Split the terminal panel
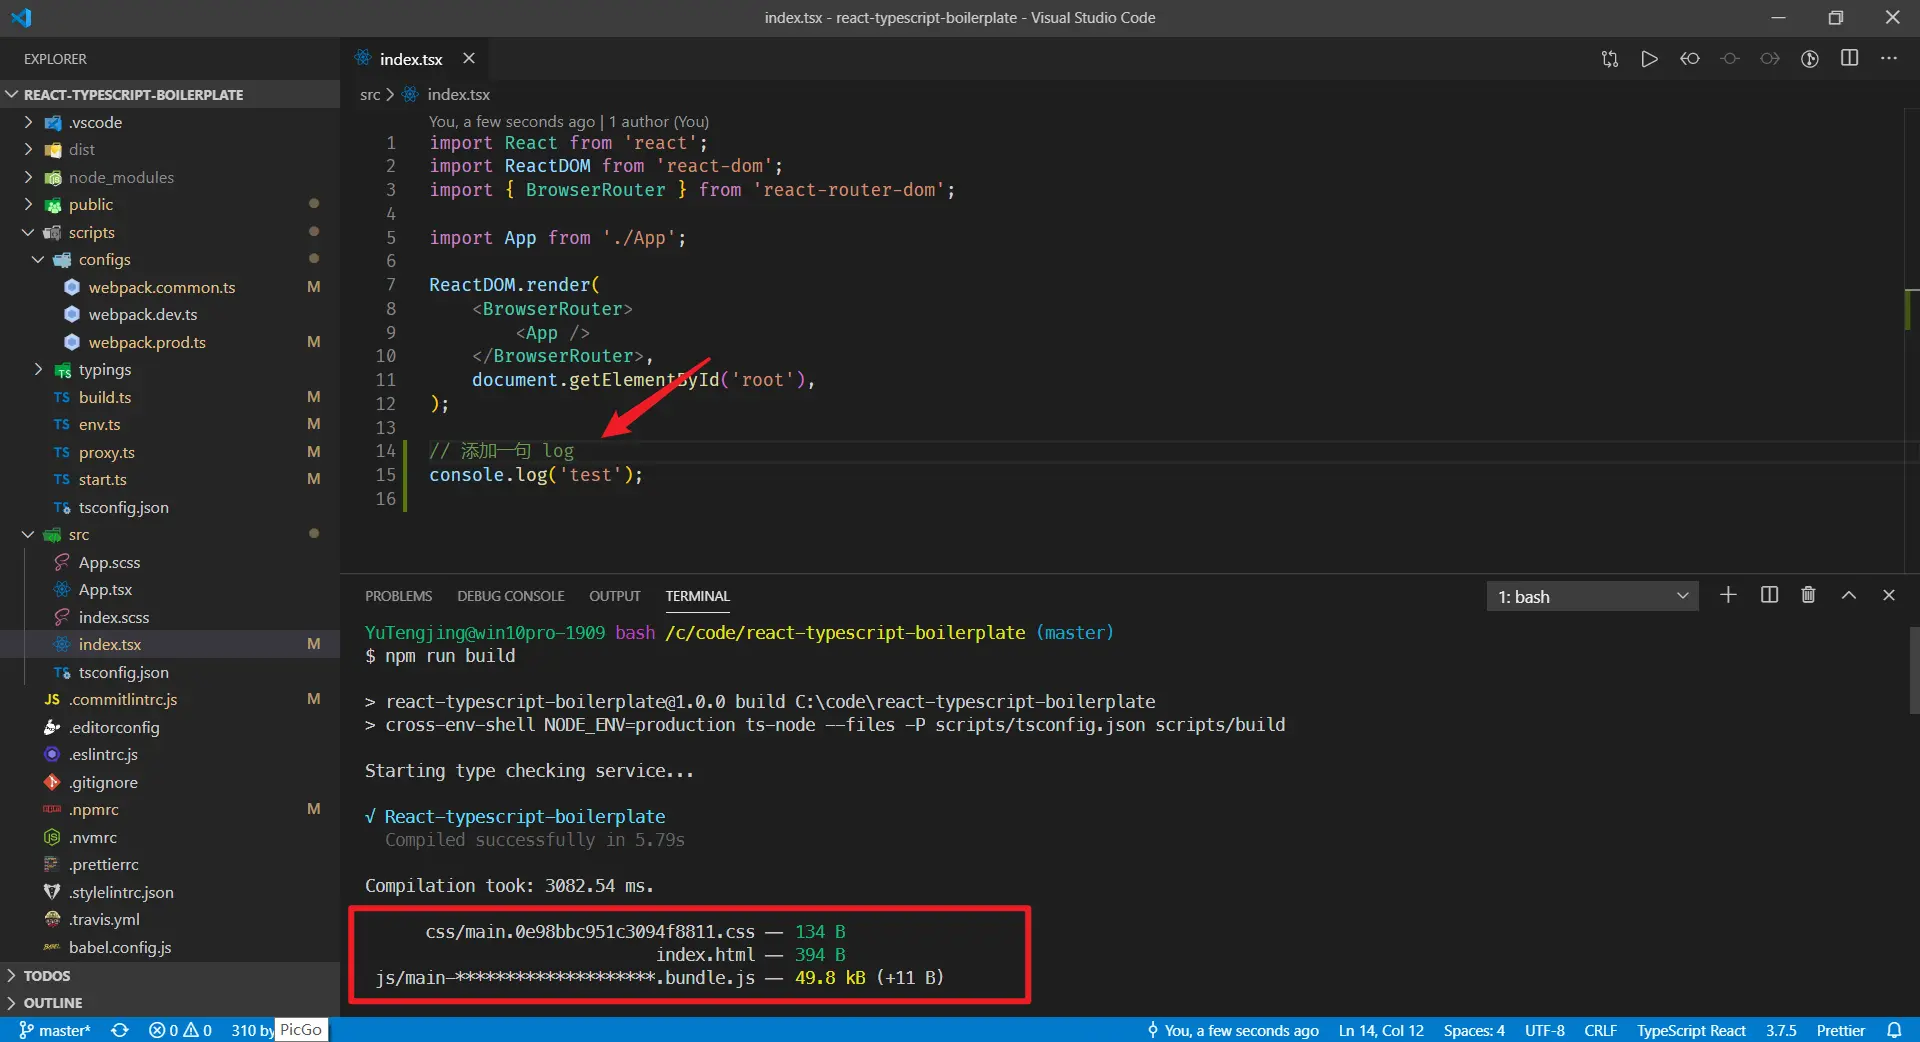The width and height of the screenshot is (1920, 1042). tap(1769, 595)
